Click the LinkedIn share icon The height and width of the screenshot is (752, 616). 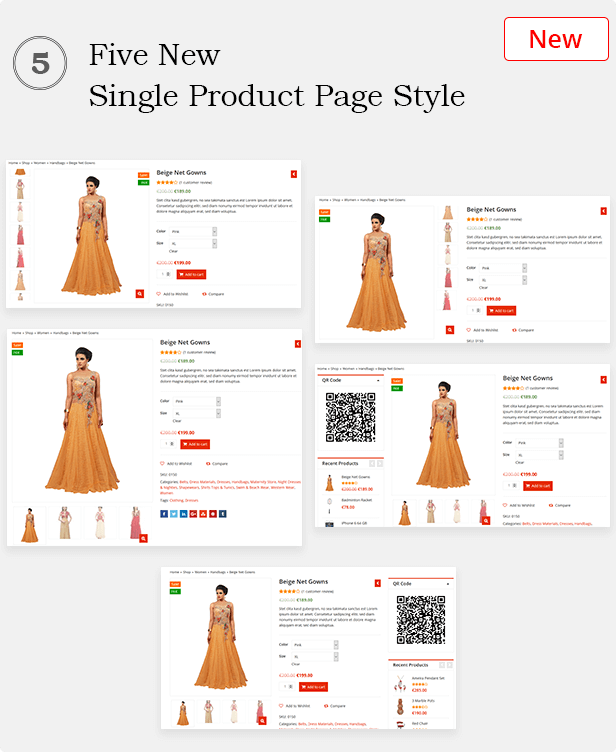183,514
